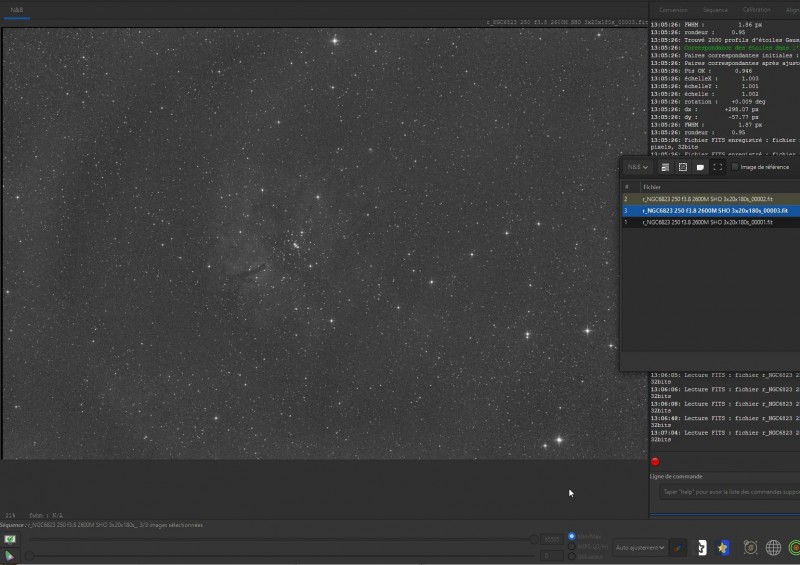Open the N&B channel dropdown in frame list
800x565 pixels.
[637, 167]
